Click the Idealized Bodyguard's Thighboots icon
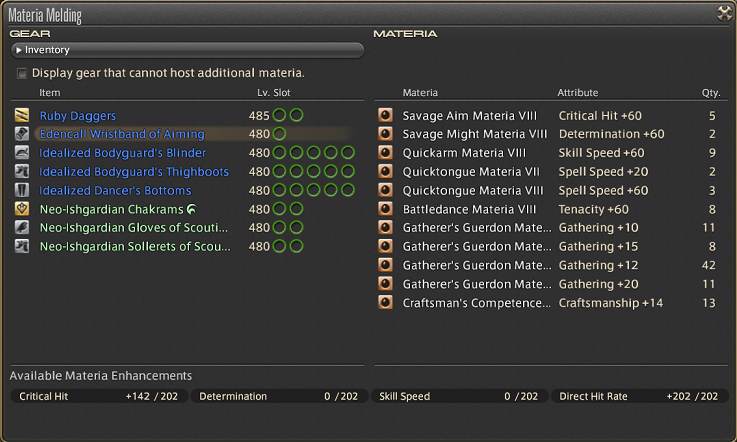737x442 pixels. pos(22,171)
